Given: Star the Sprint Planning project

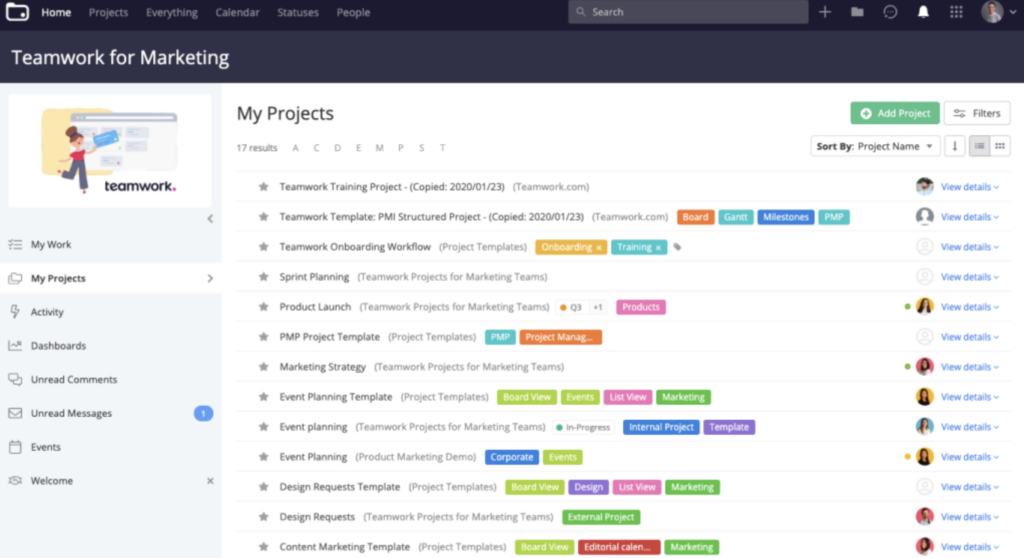Looking at the screenshot, I should point(263,277).
